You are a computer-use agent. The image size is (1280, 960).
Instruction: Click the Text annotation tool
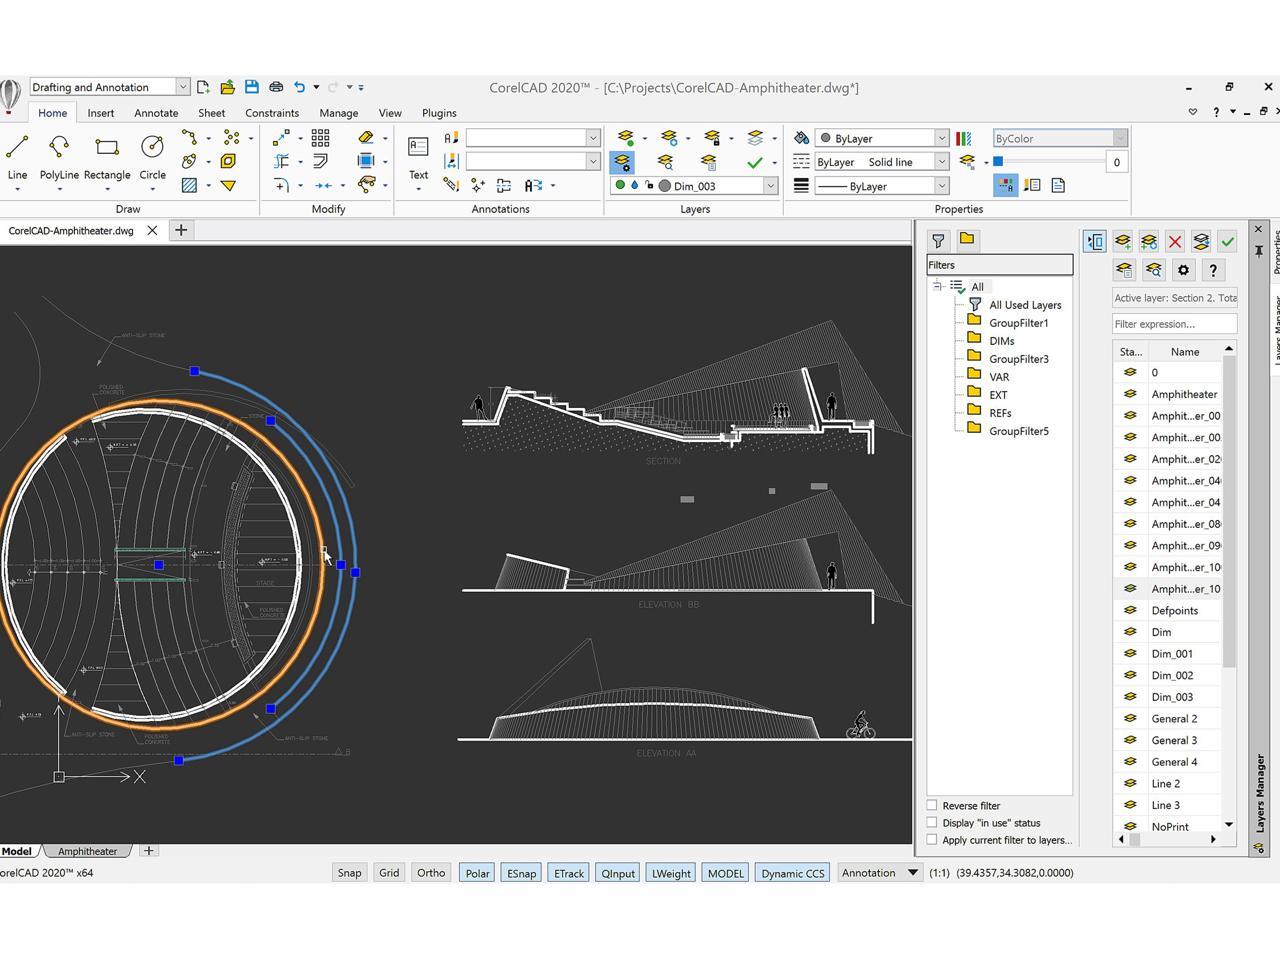418,157
